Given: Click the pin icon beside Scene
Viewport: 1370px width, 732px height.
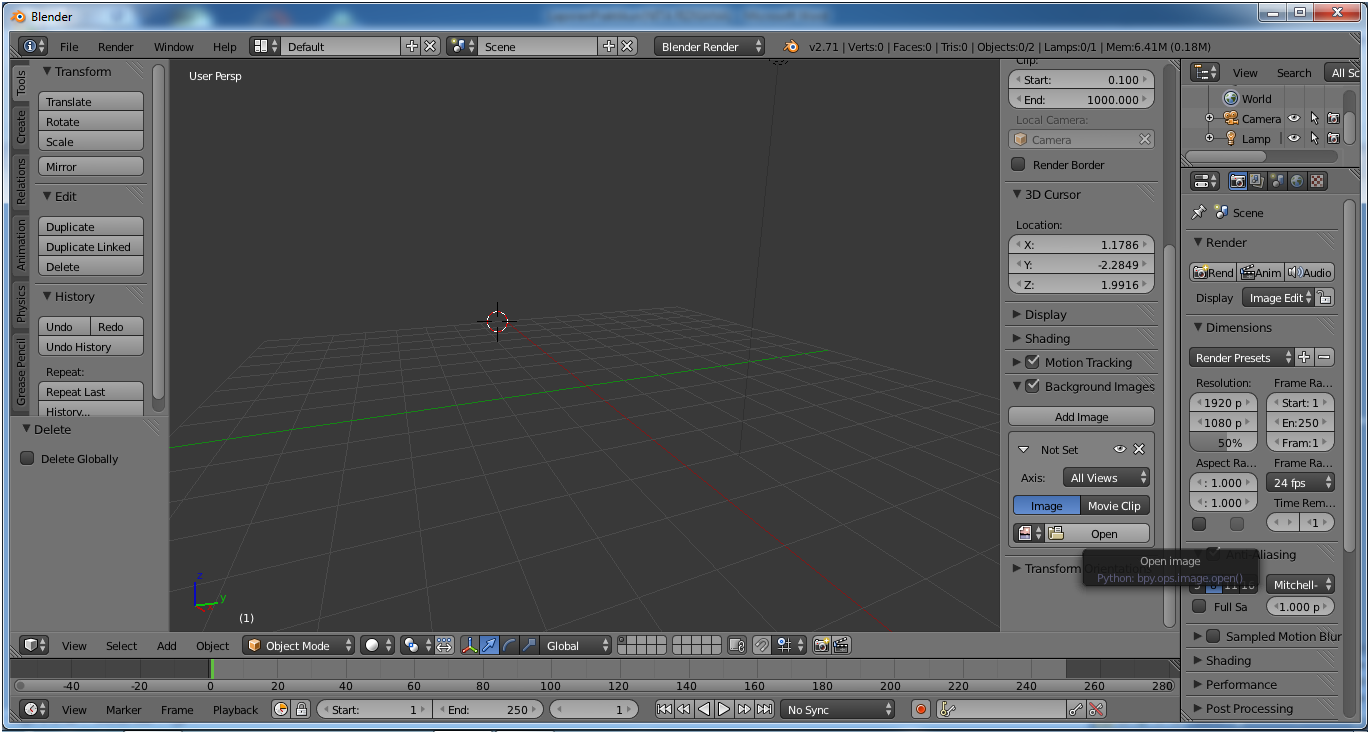Looking at the screenshot, I should coord(1199,213).
